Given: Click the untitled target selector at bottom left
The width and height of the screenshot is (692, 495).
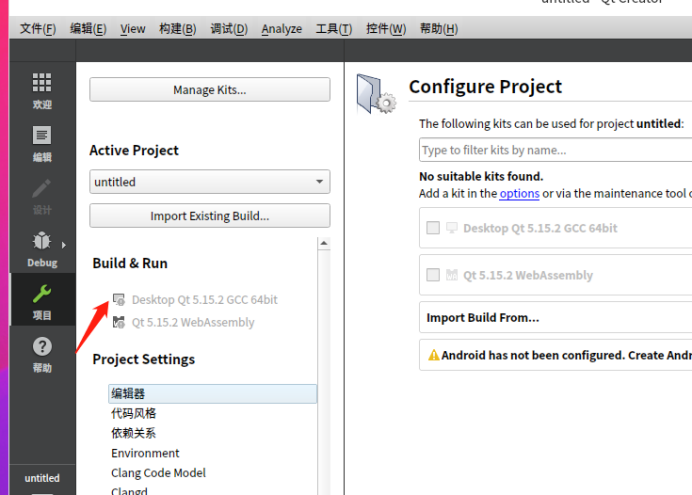Looking at the screenshot, I should click(x=42, y=479).
